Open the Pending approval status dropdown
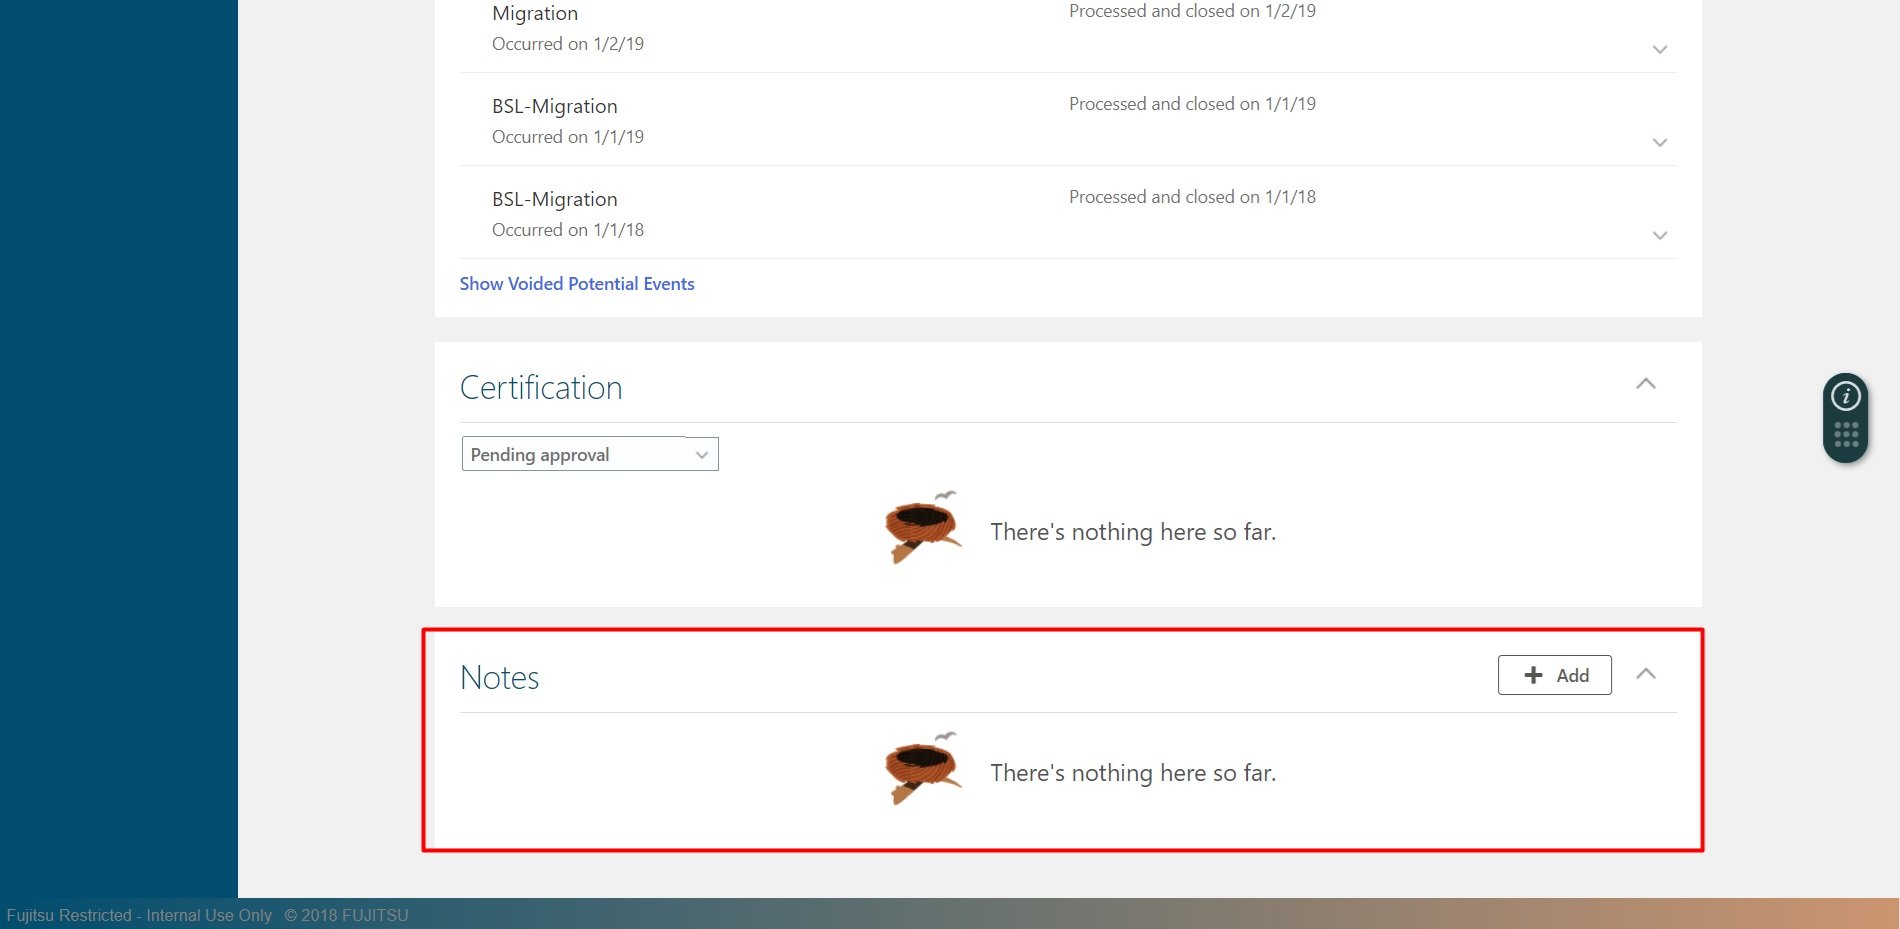Image resolution: width=1900 pixels, height=929 pixels. [589, 453]
